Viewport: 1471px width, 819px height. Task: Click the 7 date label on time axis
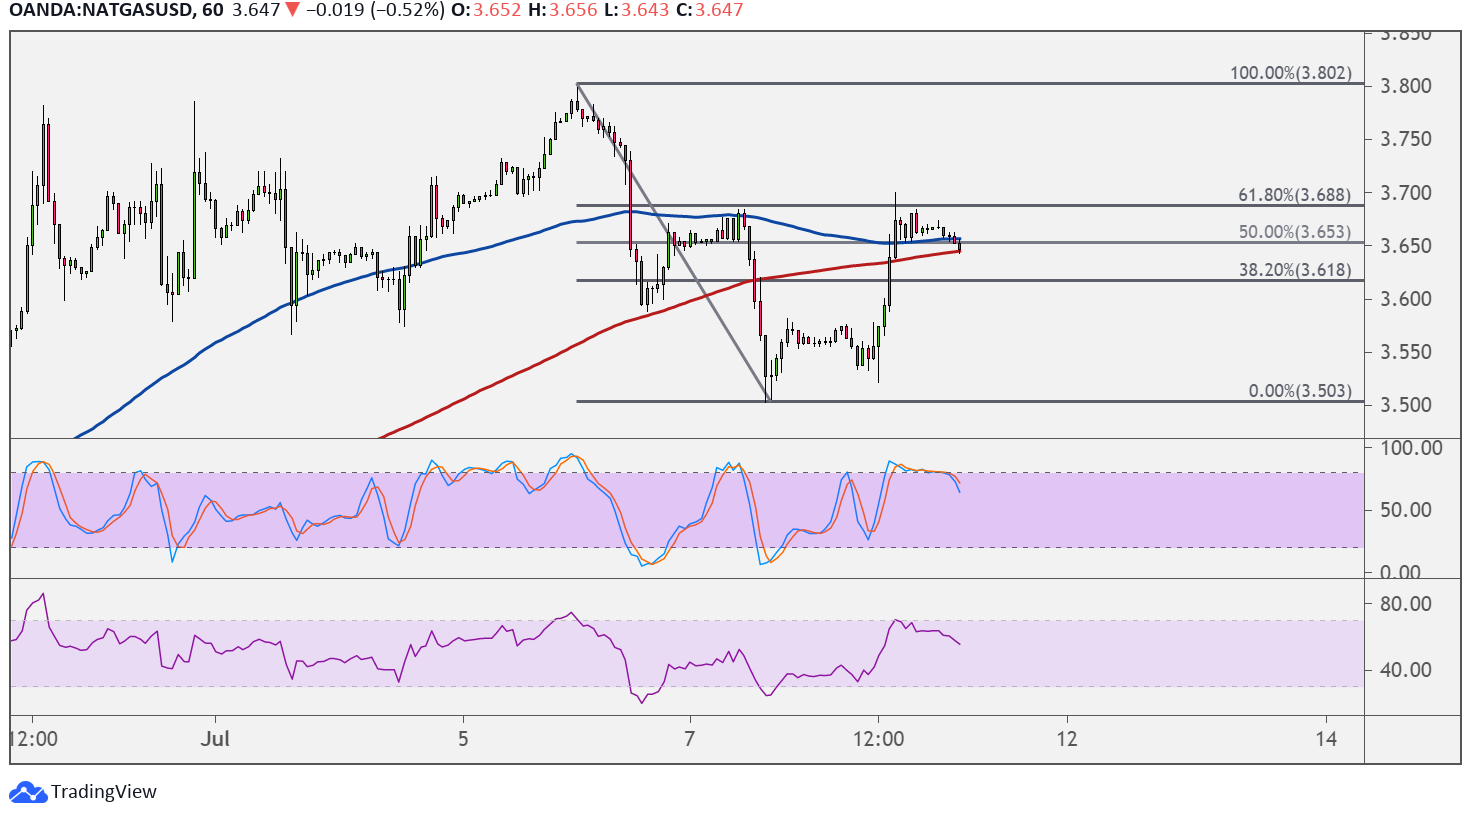pyautogui.click(x=690, y=739)
